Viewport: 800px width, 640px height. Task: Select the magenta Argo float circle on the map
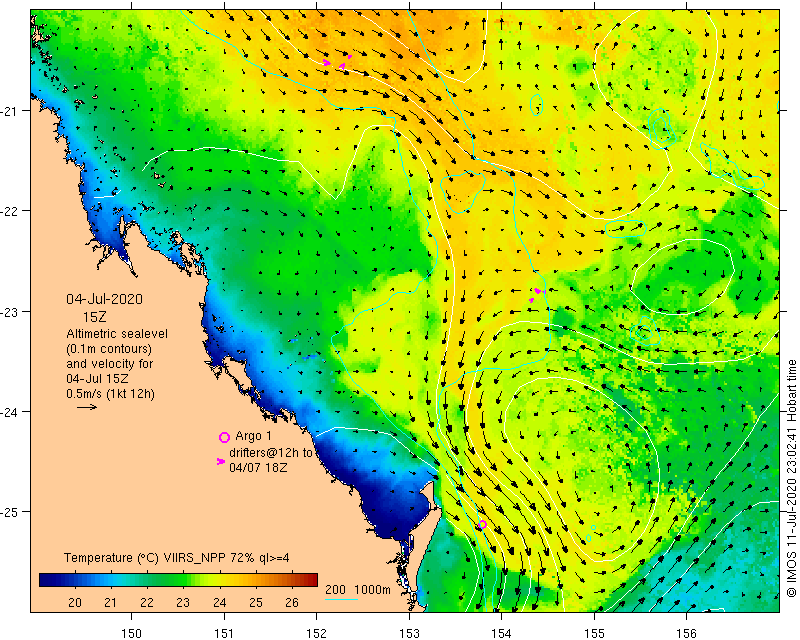482,524
